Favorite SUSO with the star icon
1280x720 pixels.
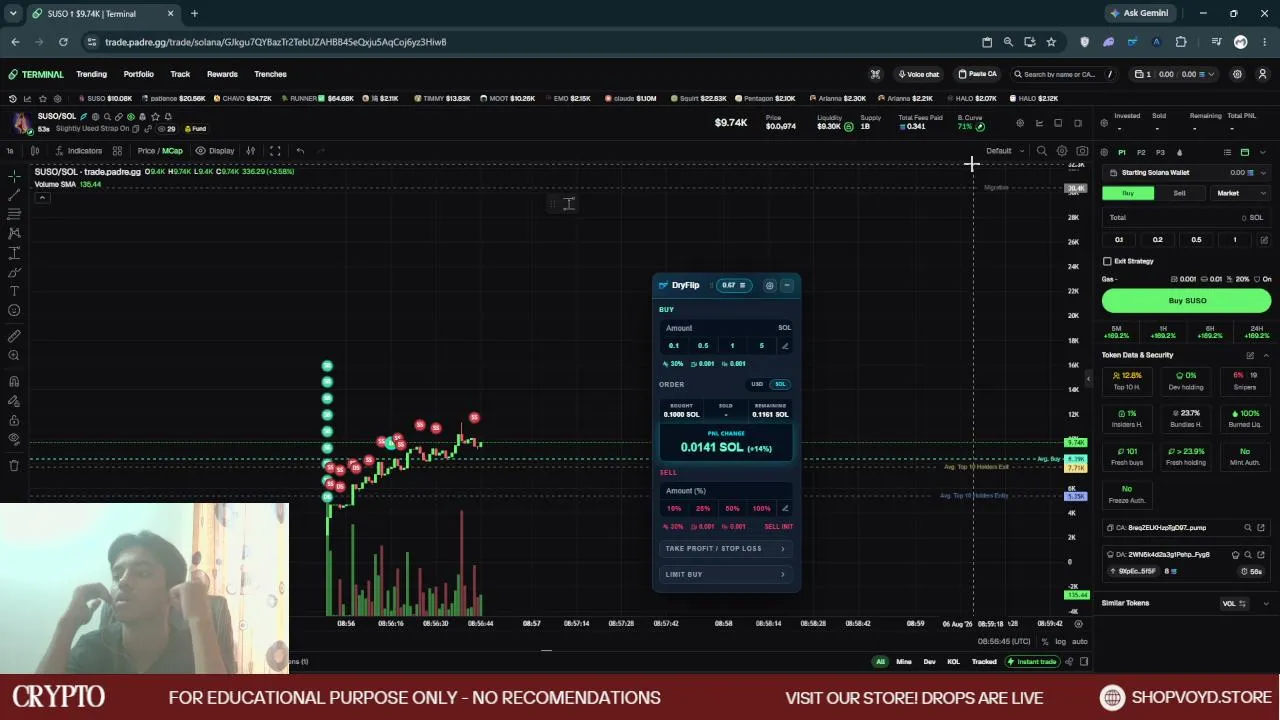tap(155, 117)
